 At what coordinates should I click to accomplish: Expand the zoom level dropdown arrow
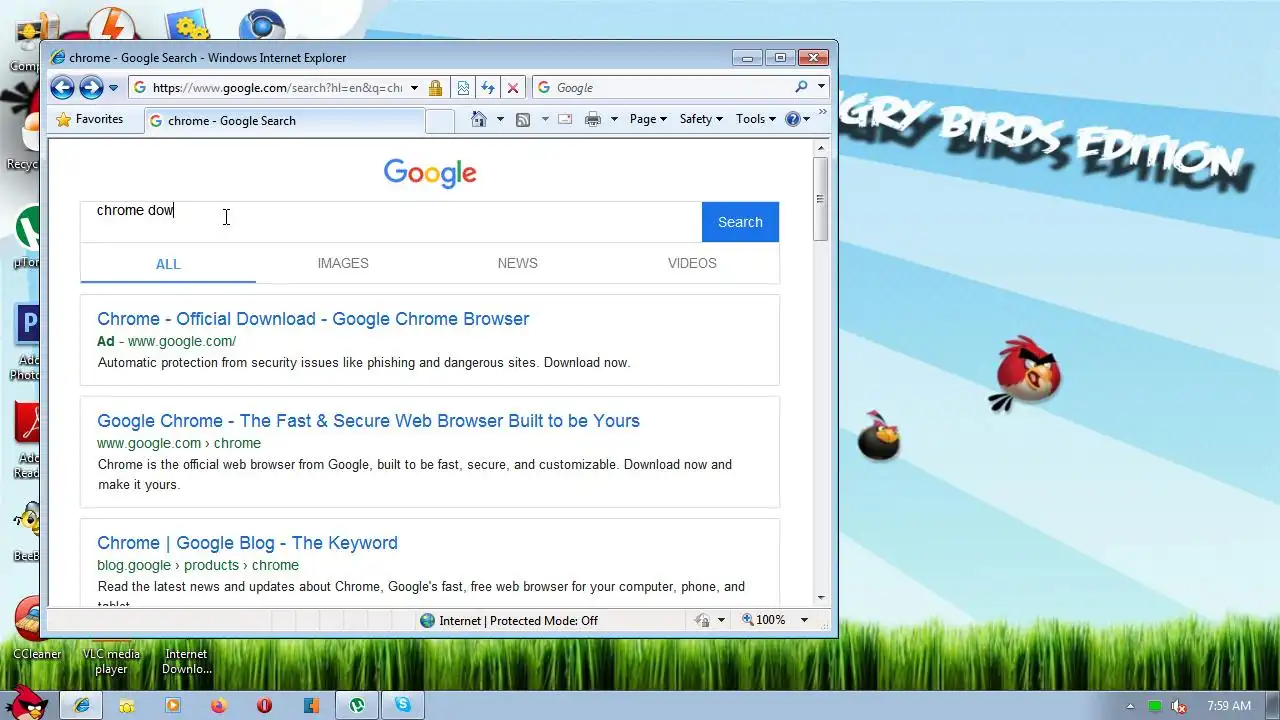[x=804, y=620]
